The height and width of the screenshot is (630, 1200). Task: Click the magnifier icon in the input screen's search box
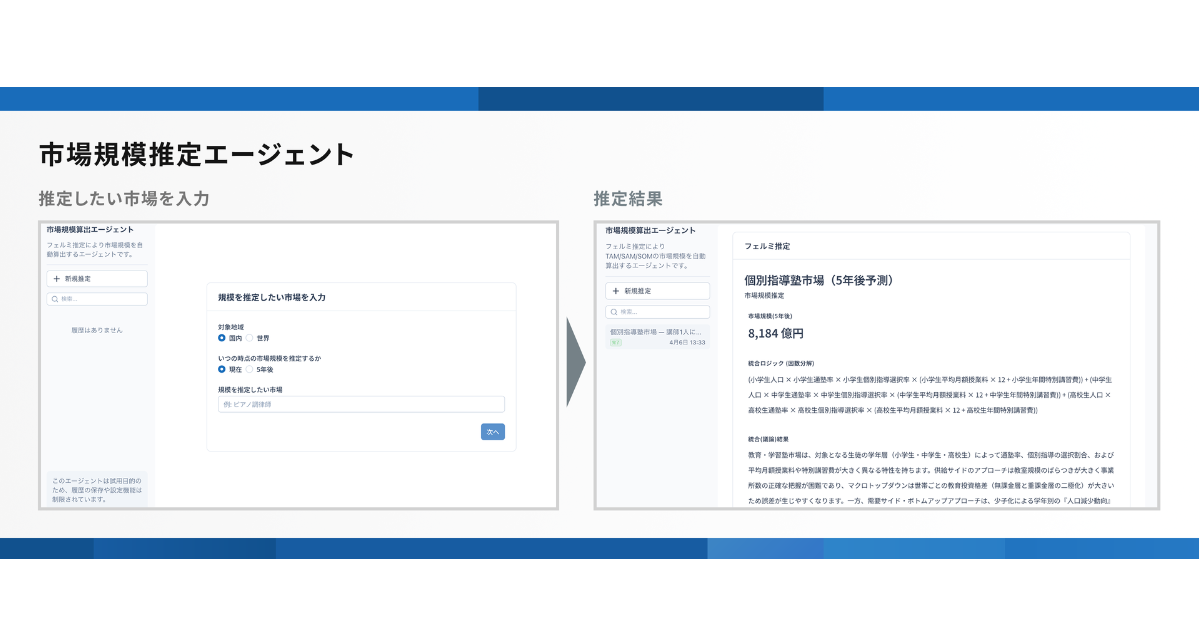[55, 299]
